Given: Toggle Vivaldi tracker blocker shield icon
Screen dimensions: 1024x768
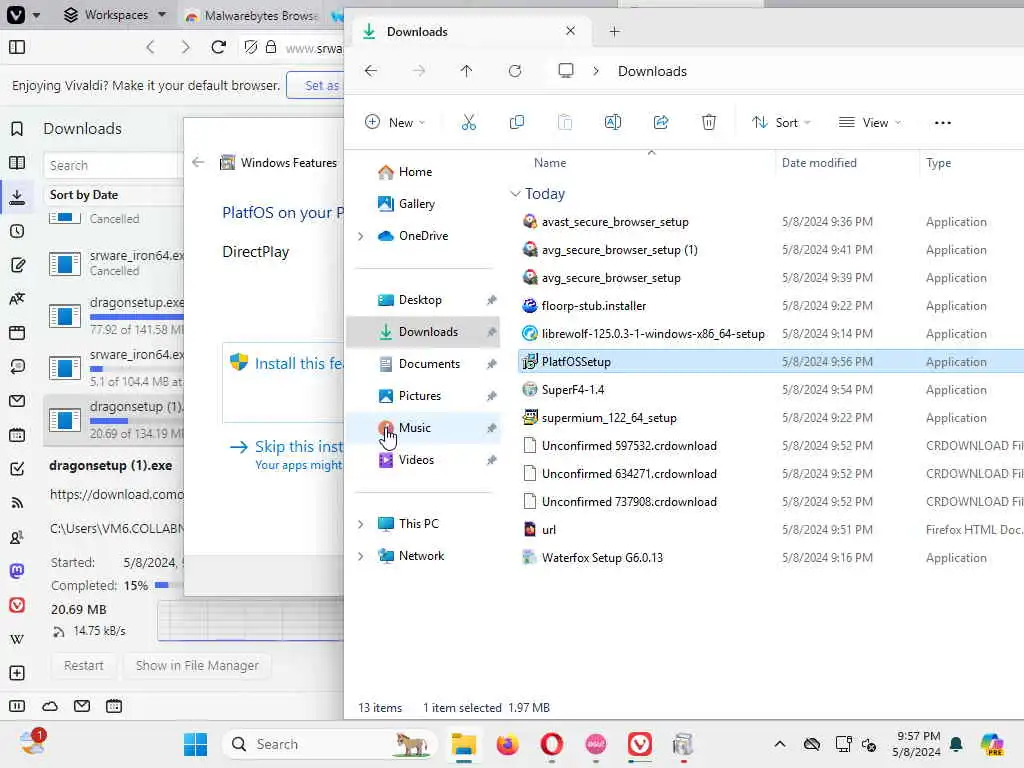Looking at the screenshot, I should tap(251, 47).
